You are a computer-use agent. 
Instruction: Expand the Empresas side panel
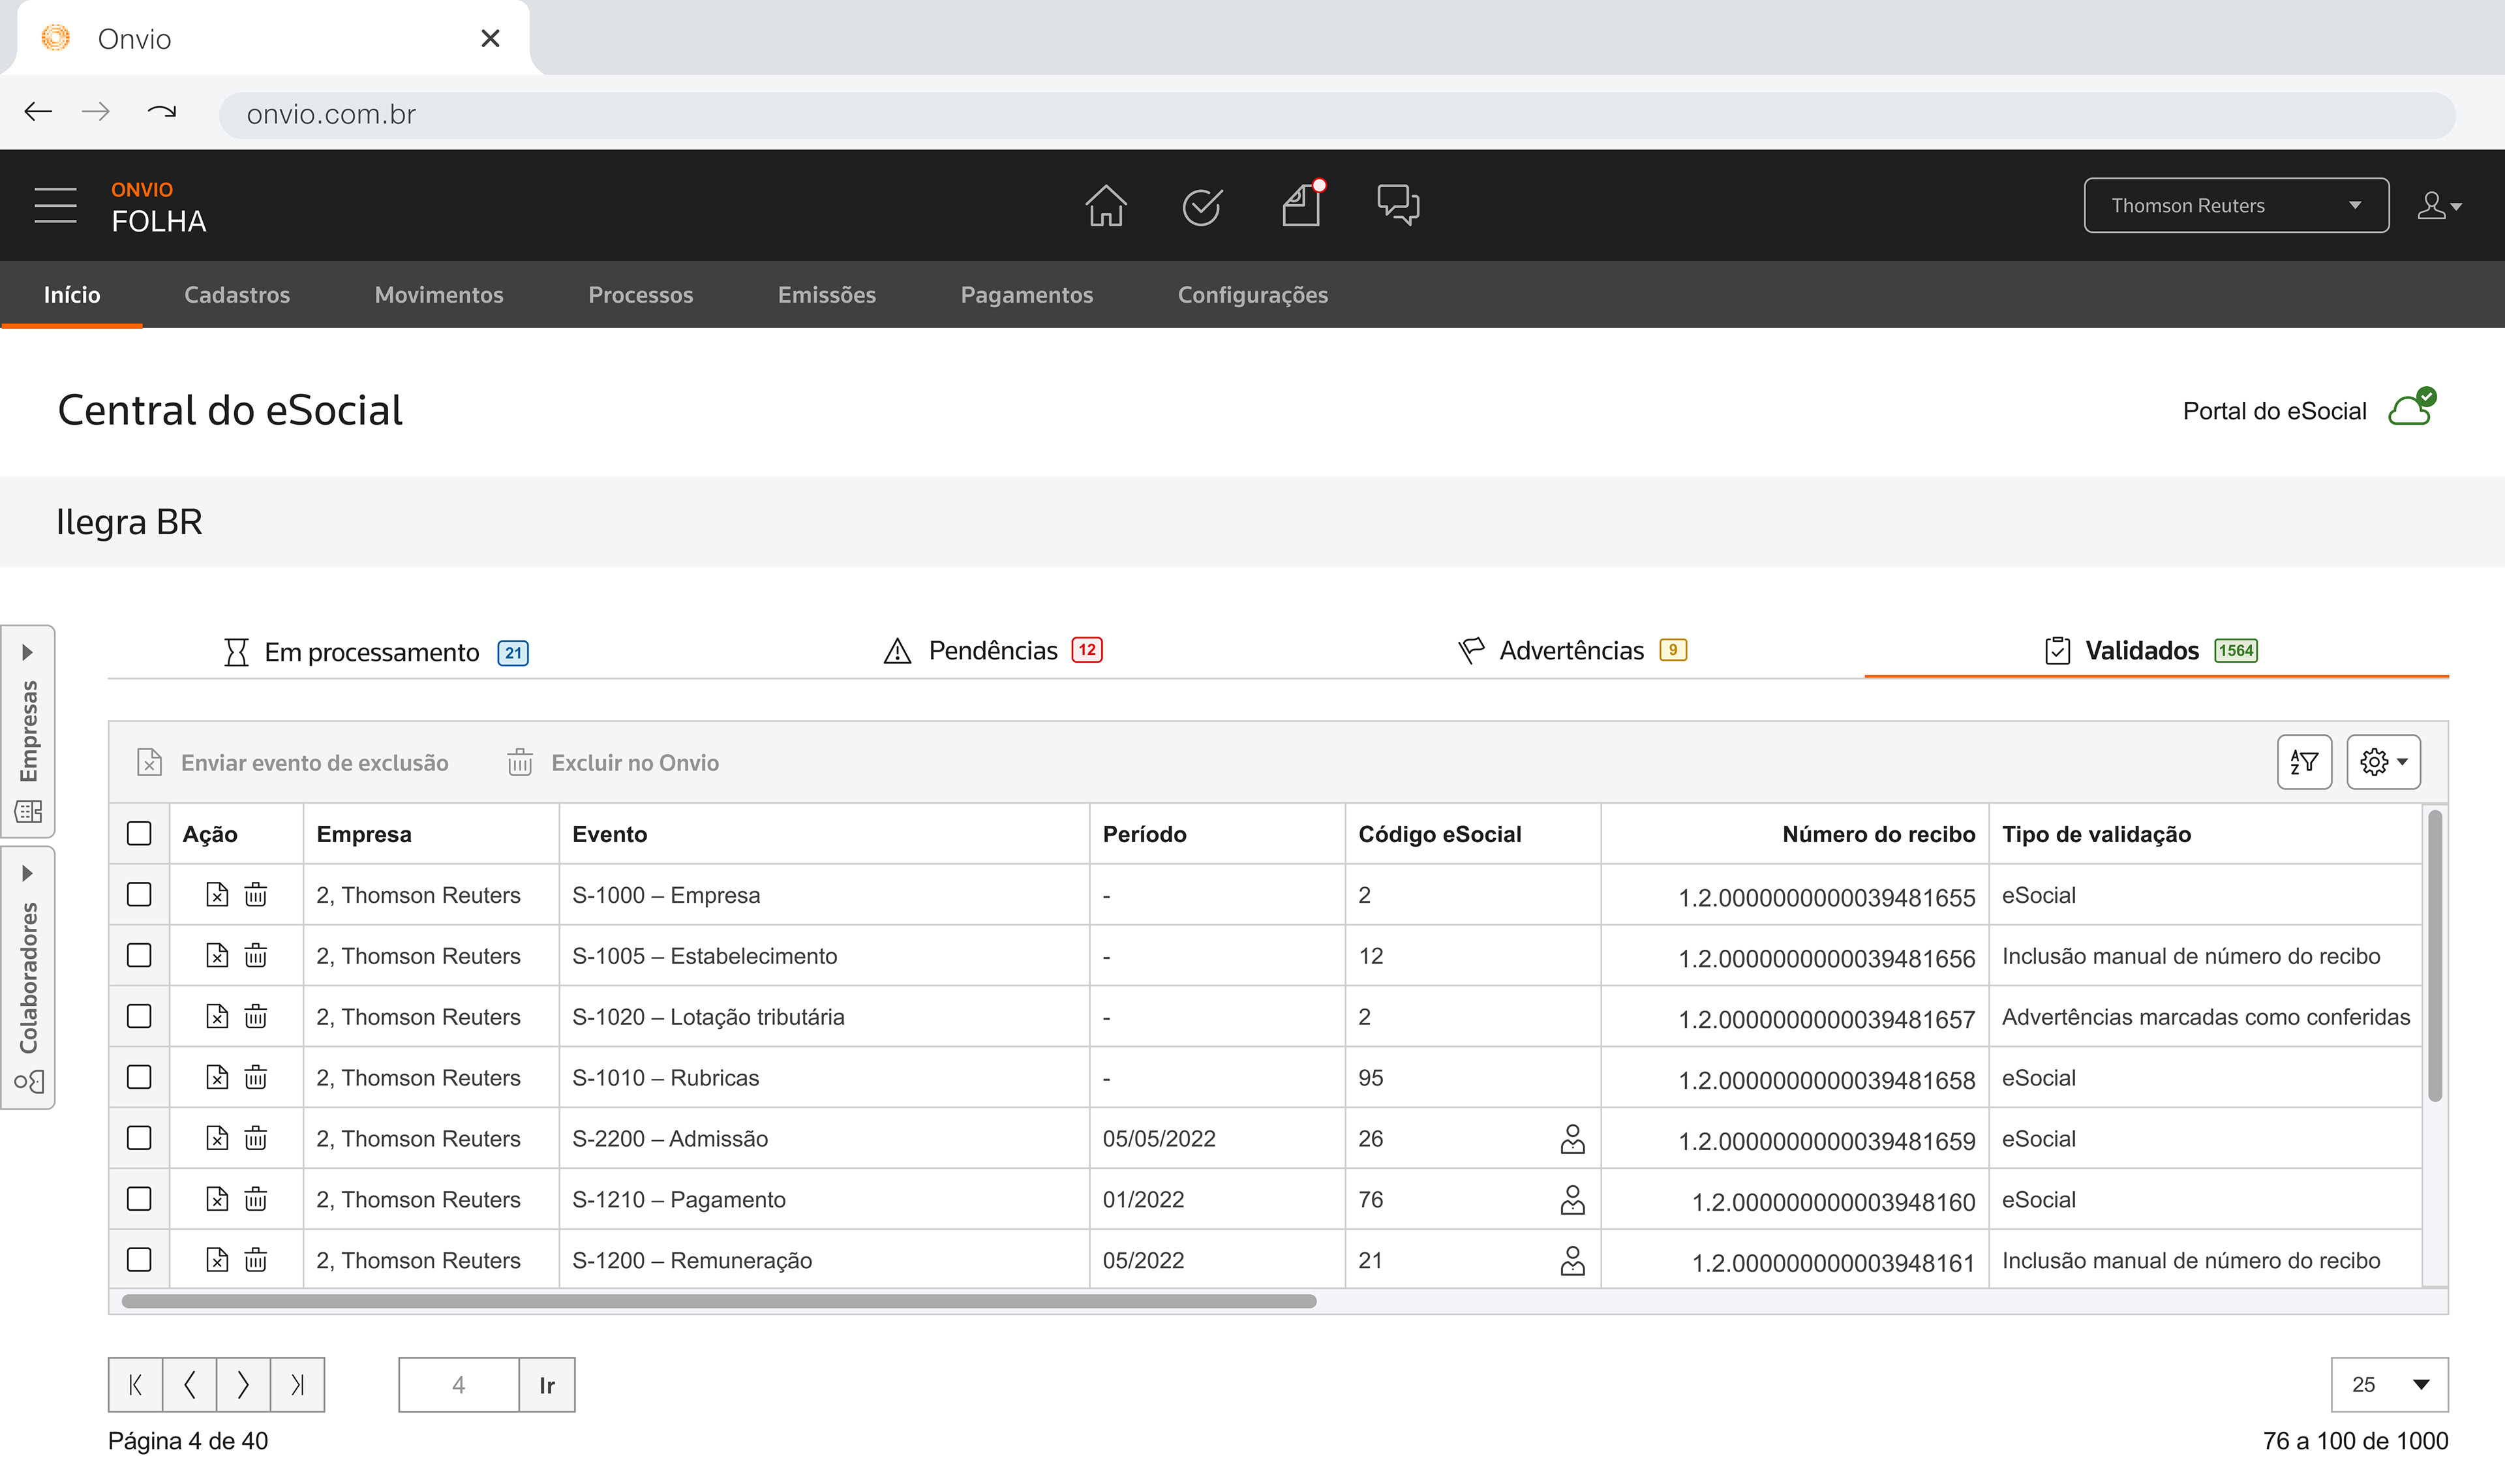point(28,731)
